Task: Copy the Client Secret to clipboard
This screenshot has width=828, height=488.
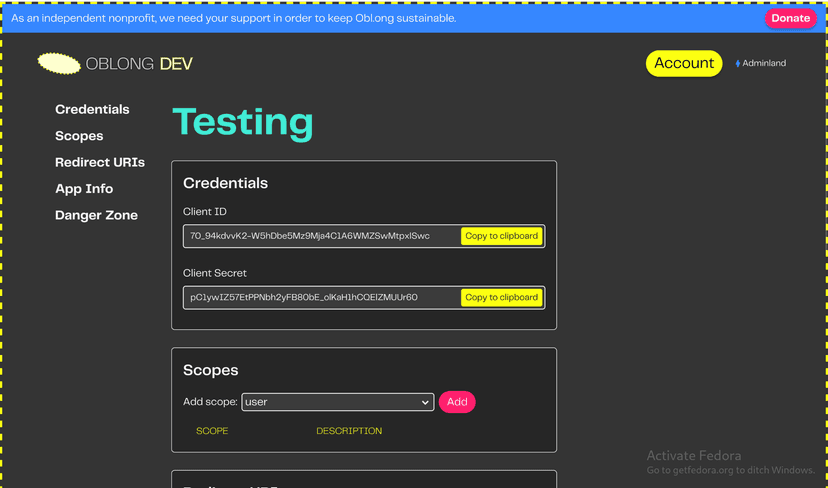Action: point(502,298)
